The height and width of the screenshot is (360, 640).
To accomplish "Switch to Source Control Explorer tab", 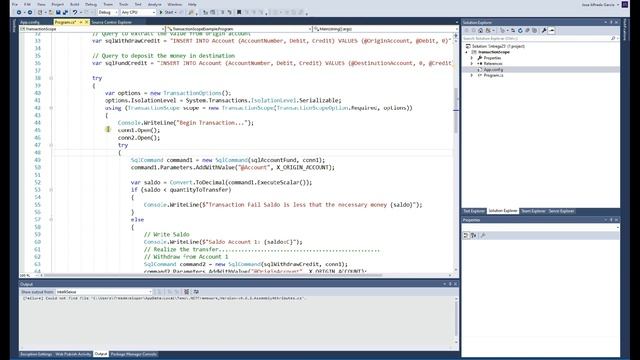I will [x=111, y=22].
